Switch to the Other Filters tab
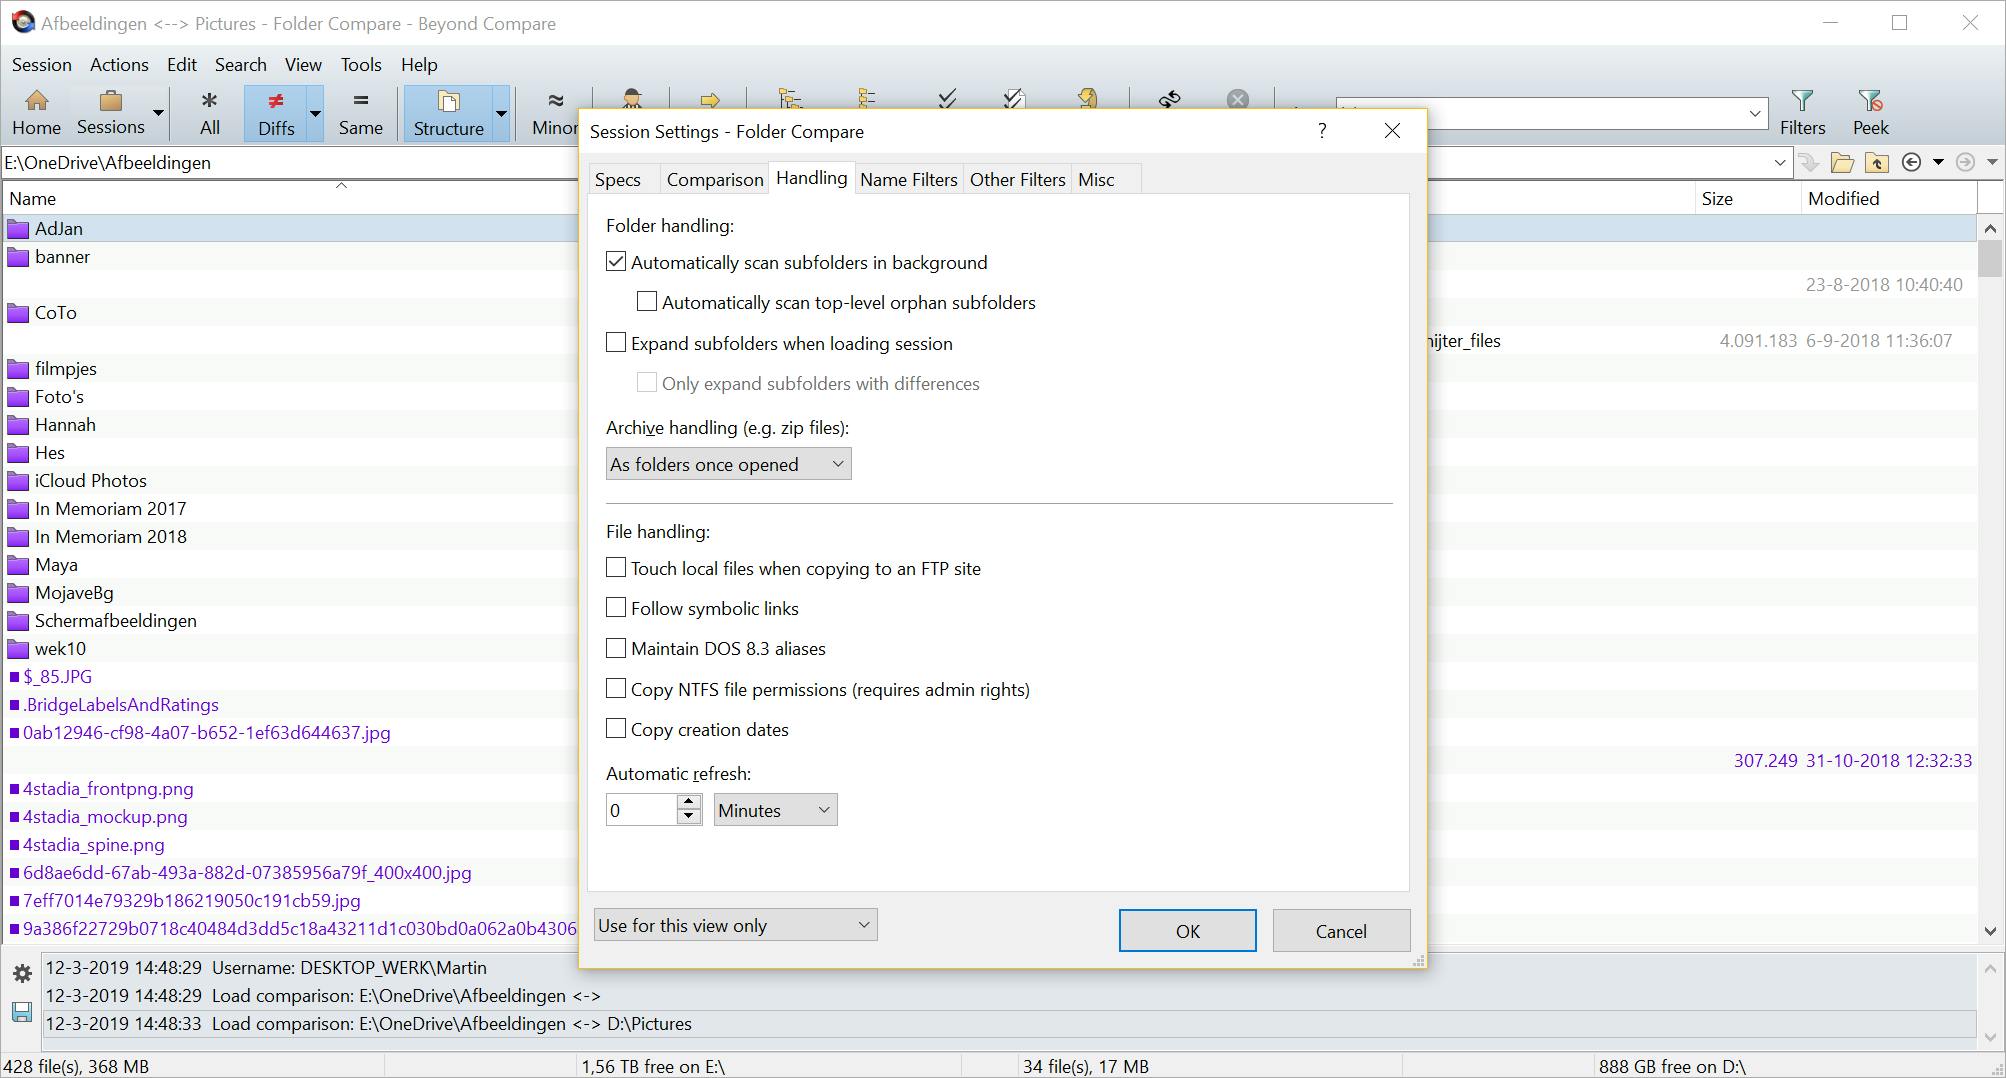Screen dimensions: 2006x1078 pos(1018,180)
